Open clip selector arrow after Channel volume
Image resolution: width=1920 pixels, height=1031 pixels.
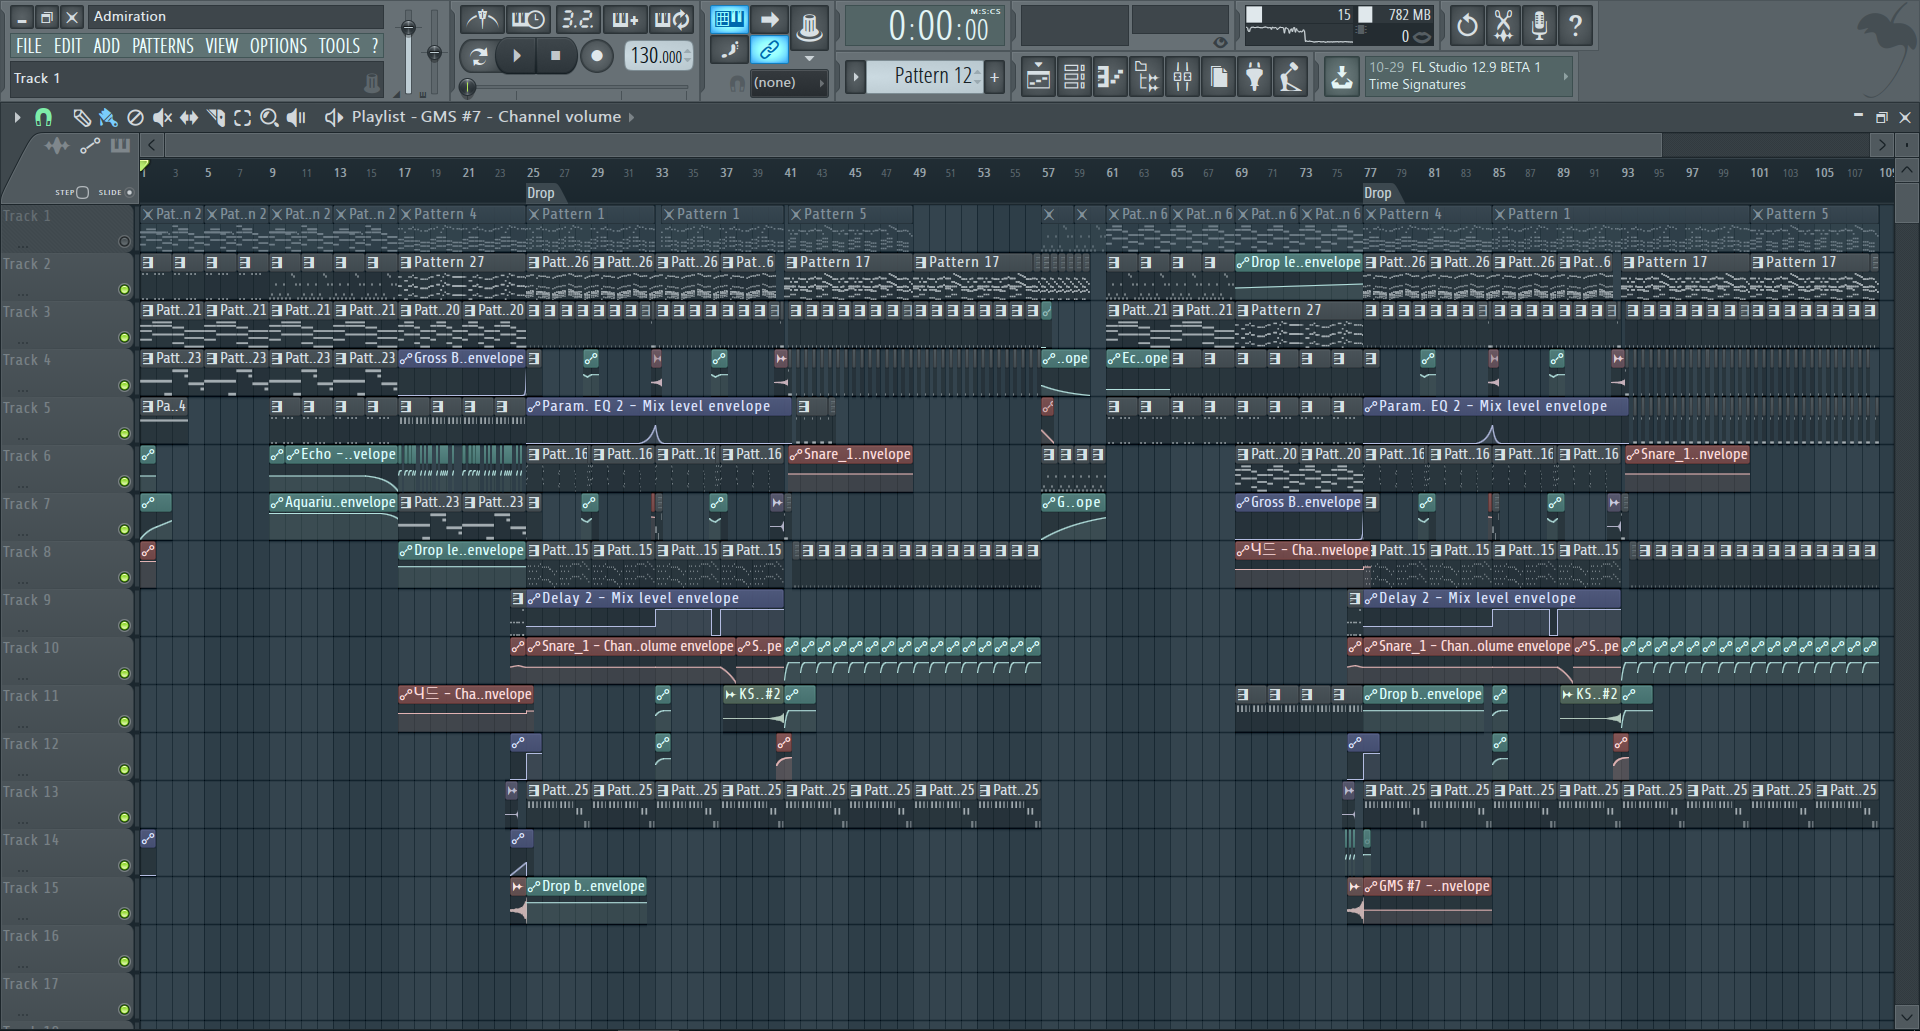coord(631,117)
